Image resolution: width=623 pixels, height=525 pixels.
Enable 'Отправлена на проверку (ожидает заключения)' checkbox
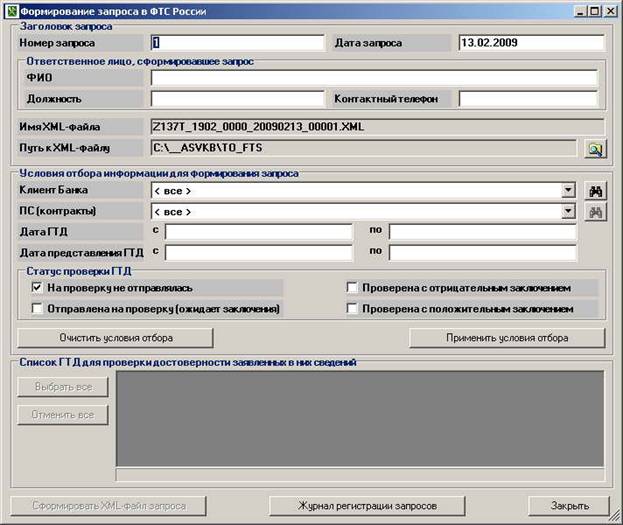click(37, 309)
